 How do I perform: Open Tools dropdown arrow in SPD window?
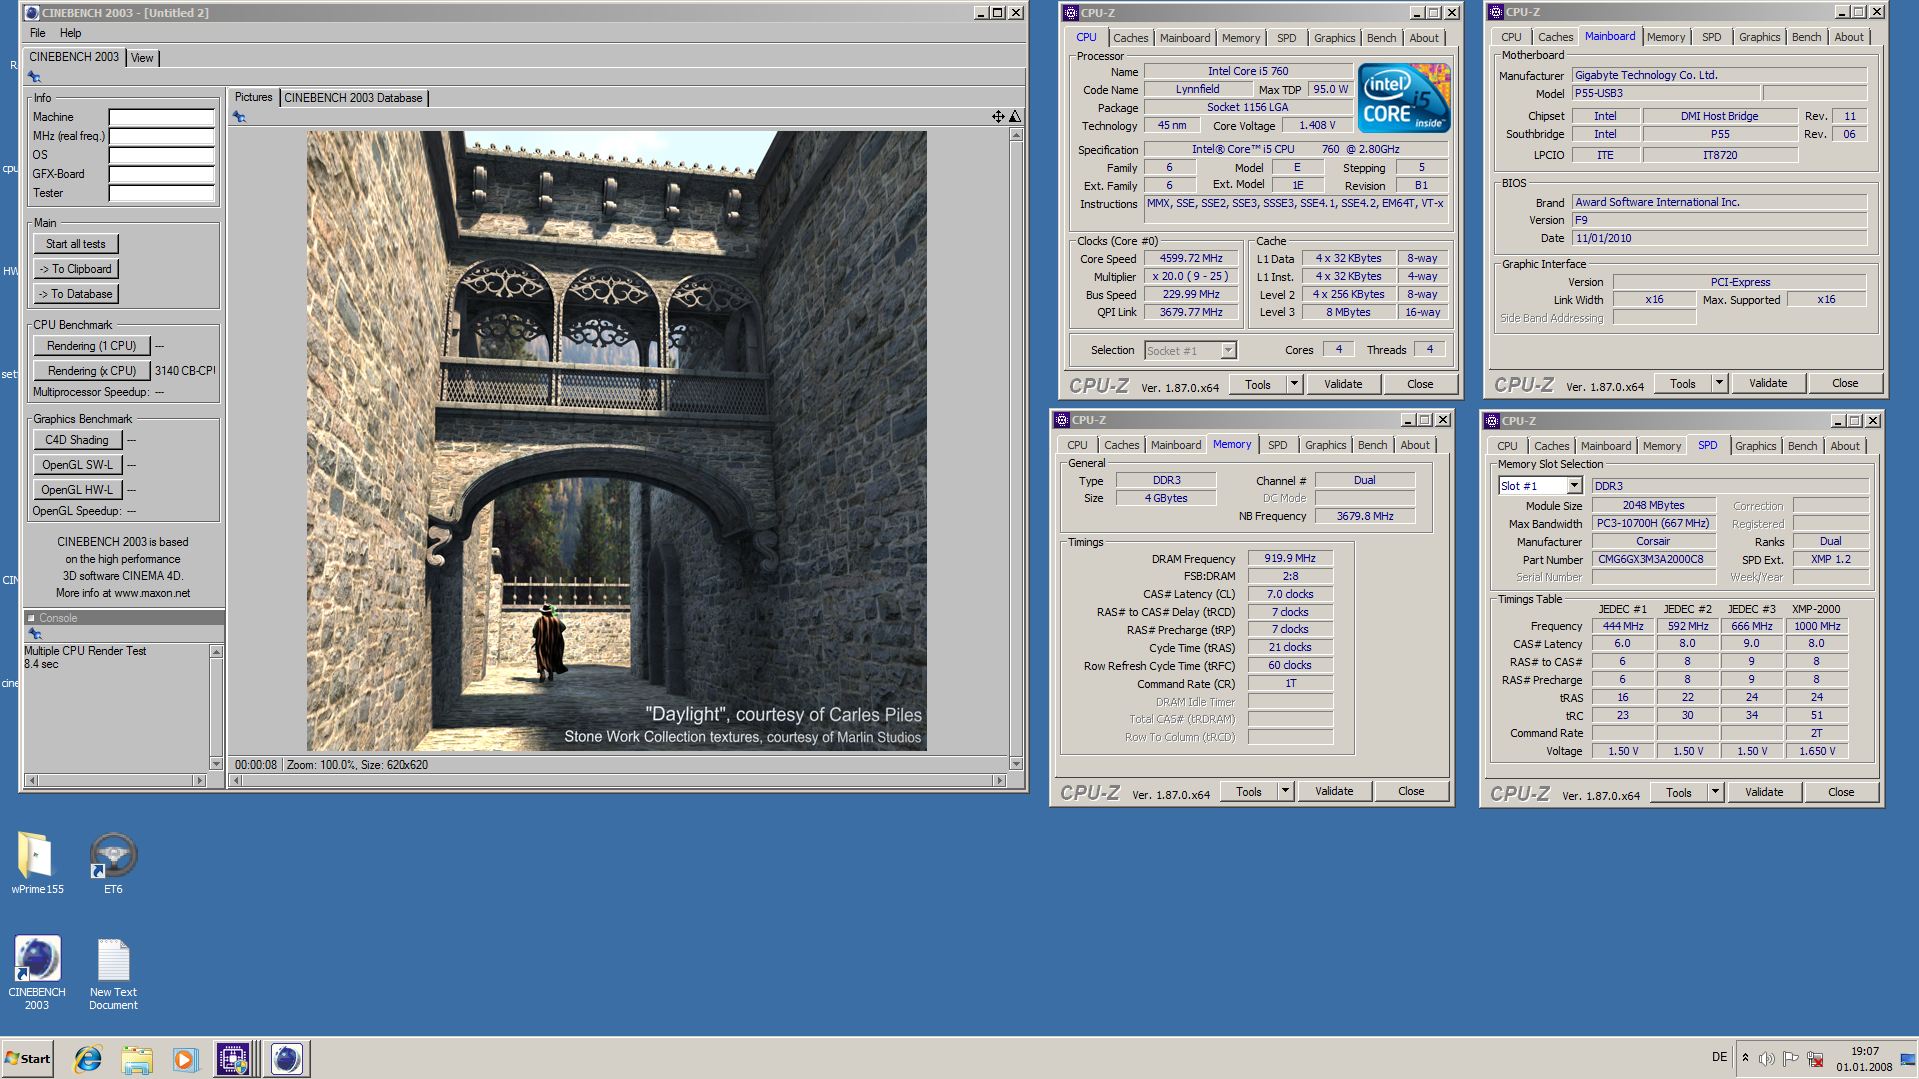tap(1715, 792)
